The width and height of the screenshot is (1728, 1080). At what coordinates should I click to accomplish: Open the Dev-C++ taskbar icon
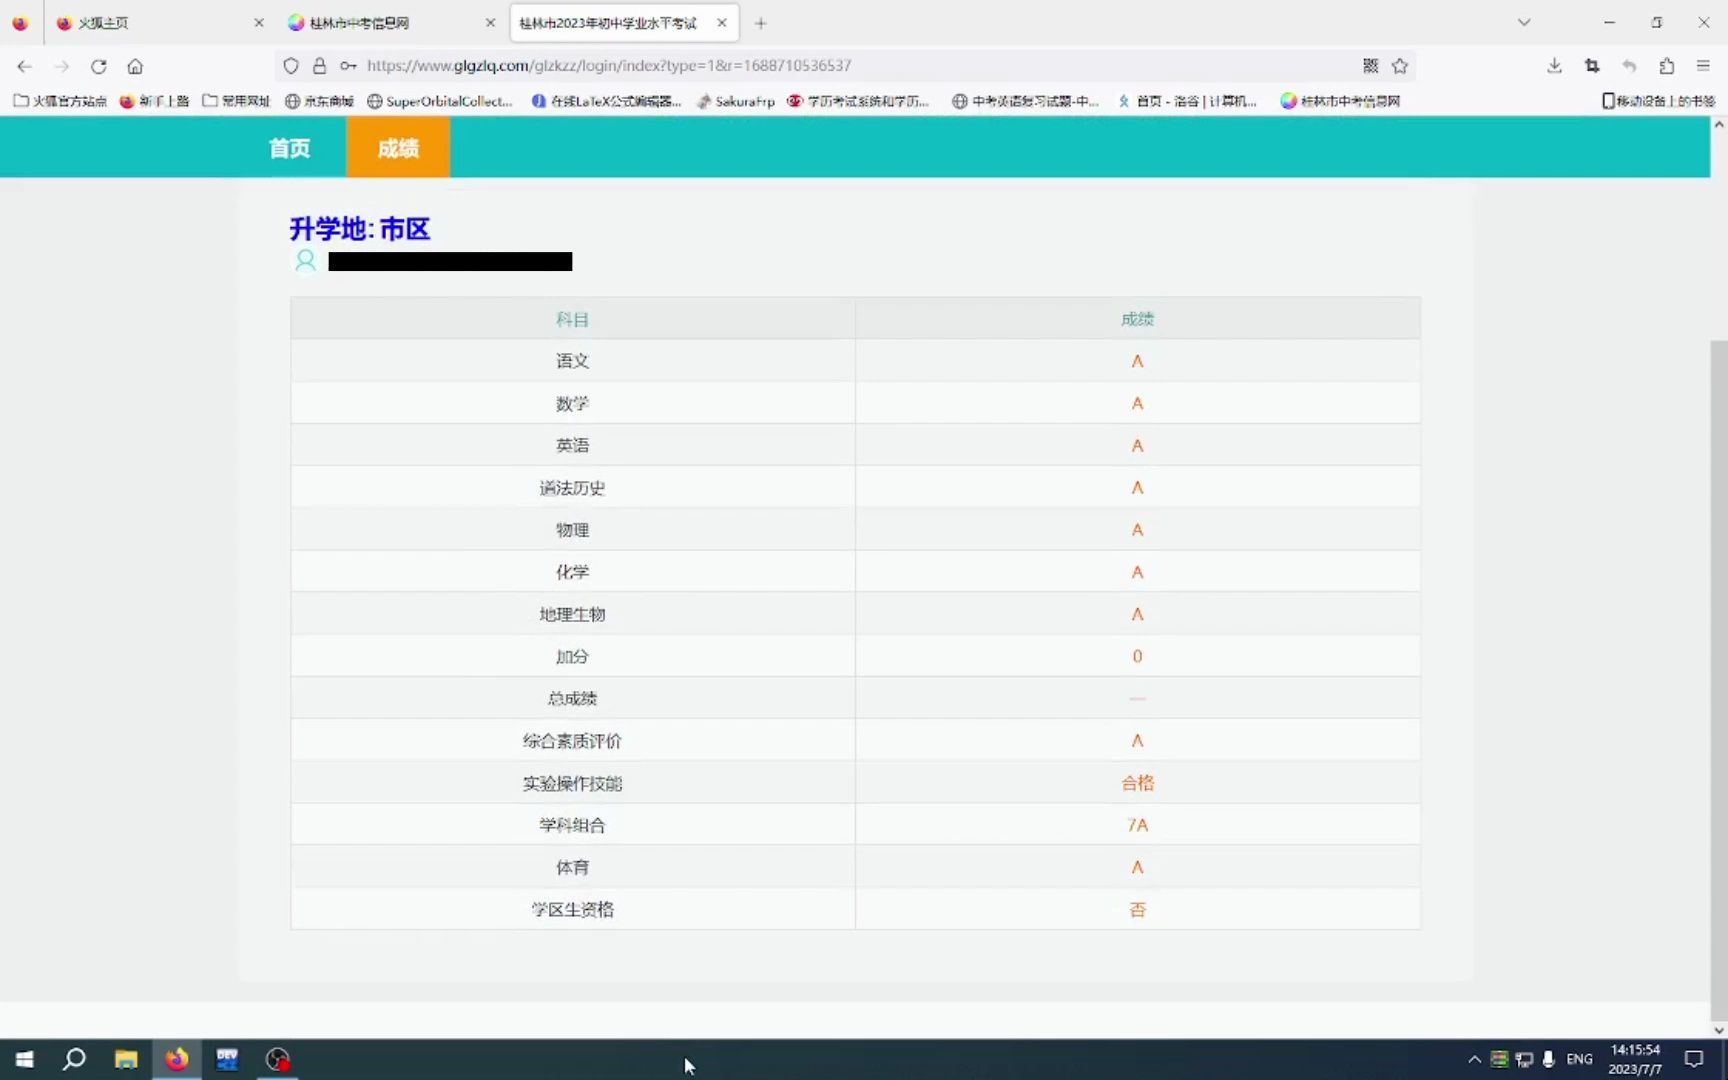coord(227,1059)
